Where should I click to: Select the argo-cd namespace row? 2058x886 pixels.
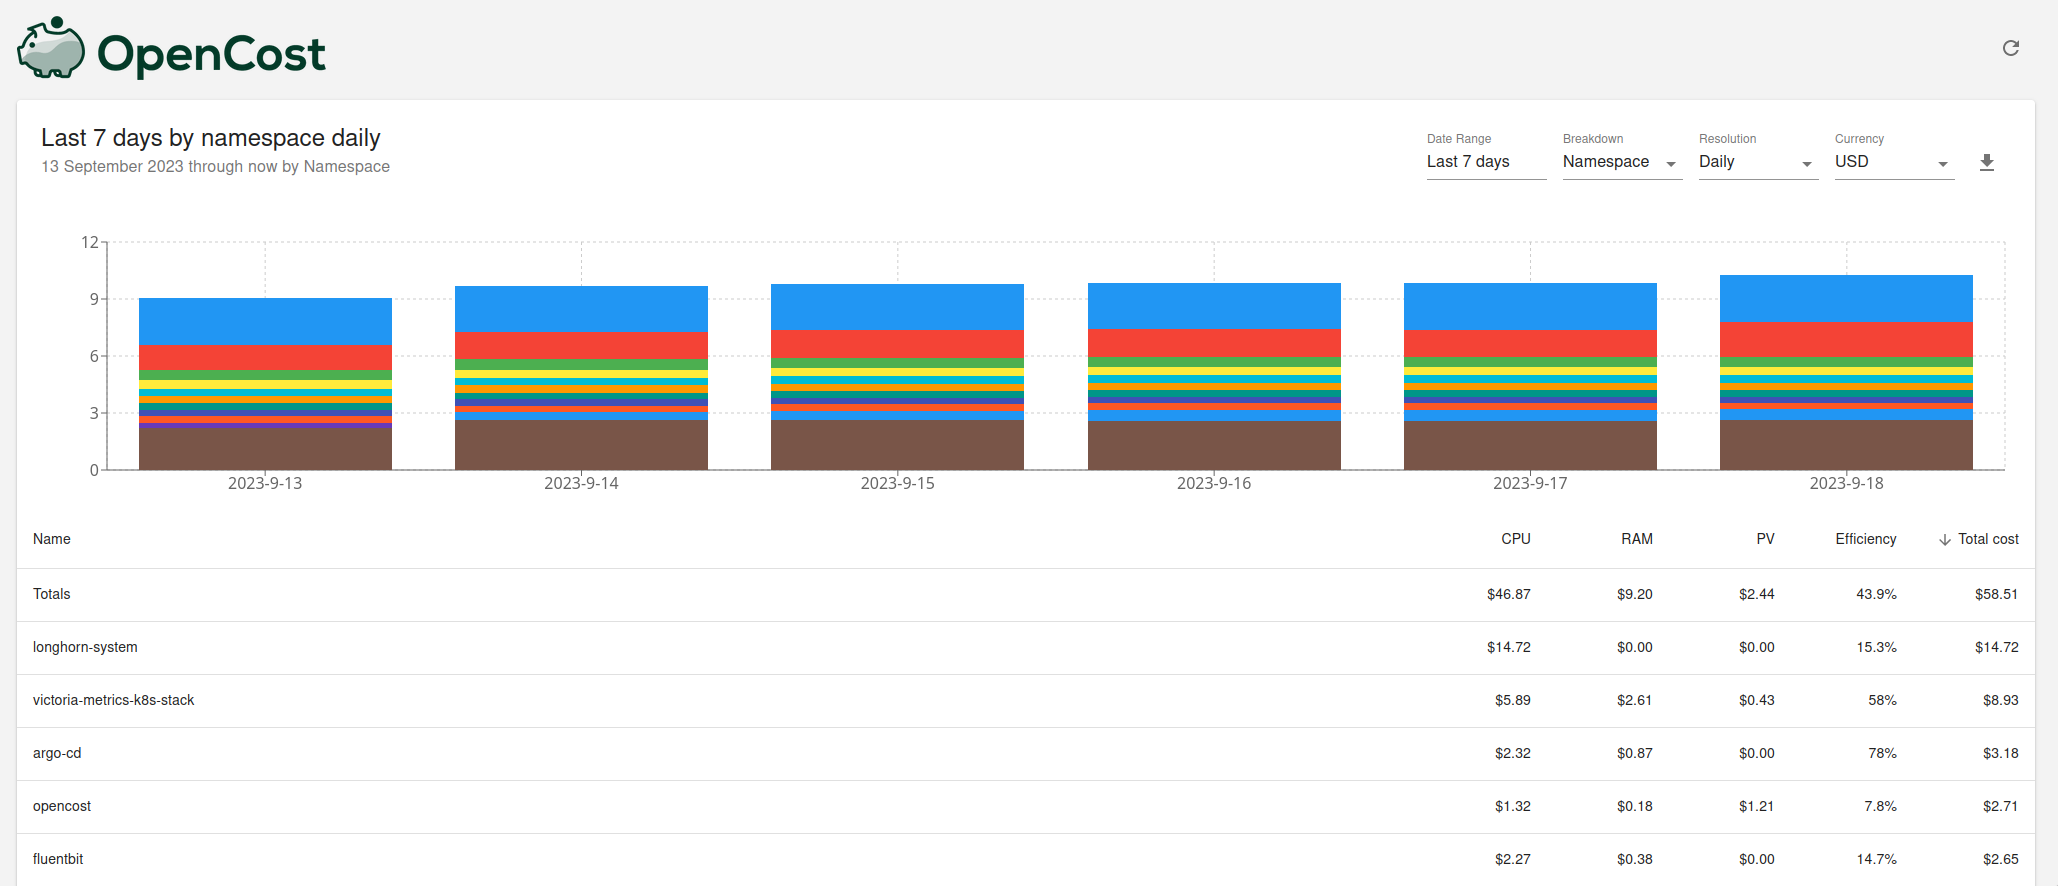[57, 753]
